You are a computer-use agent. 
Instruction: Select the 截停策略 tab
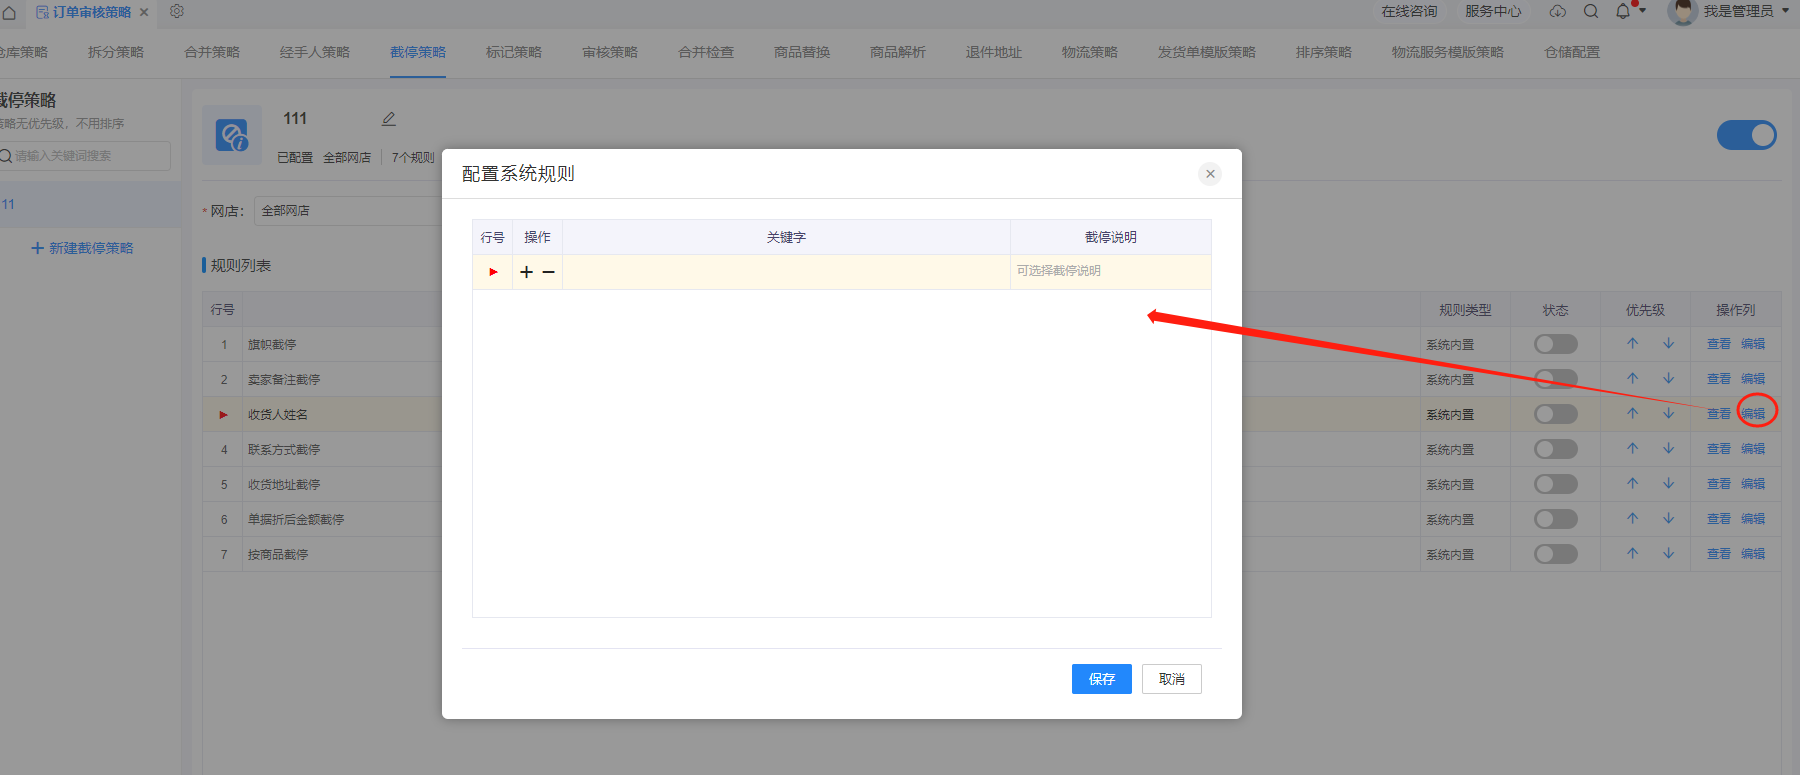click(418, 52)
